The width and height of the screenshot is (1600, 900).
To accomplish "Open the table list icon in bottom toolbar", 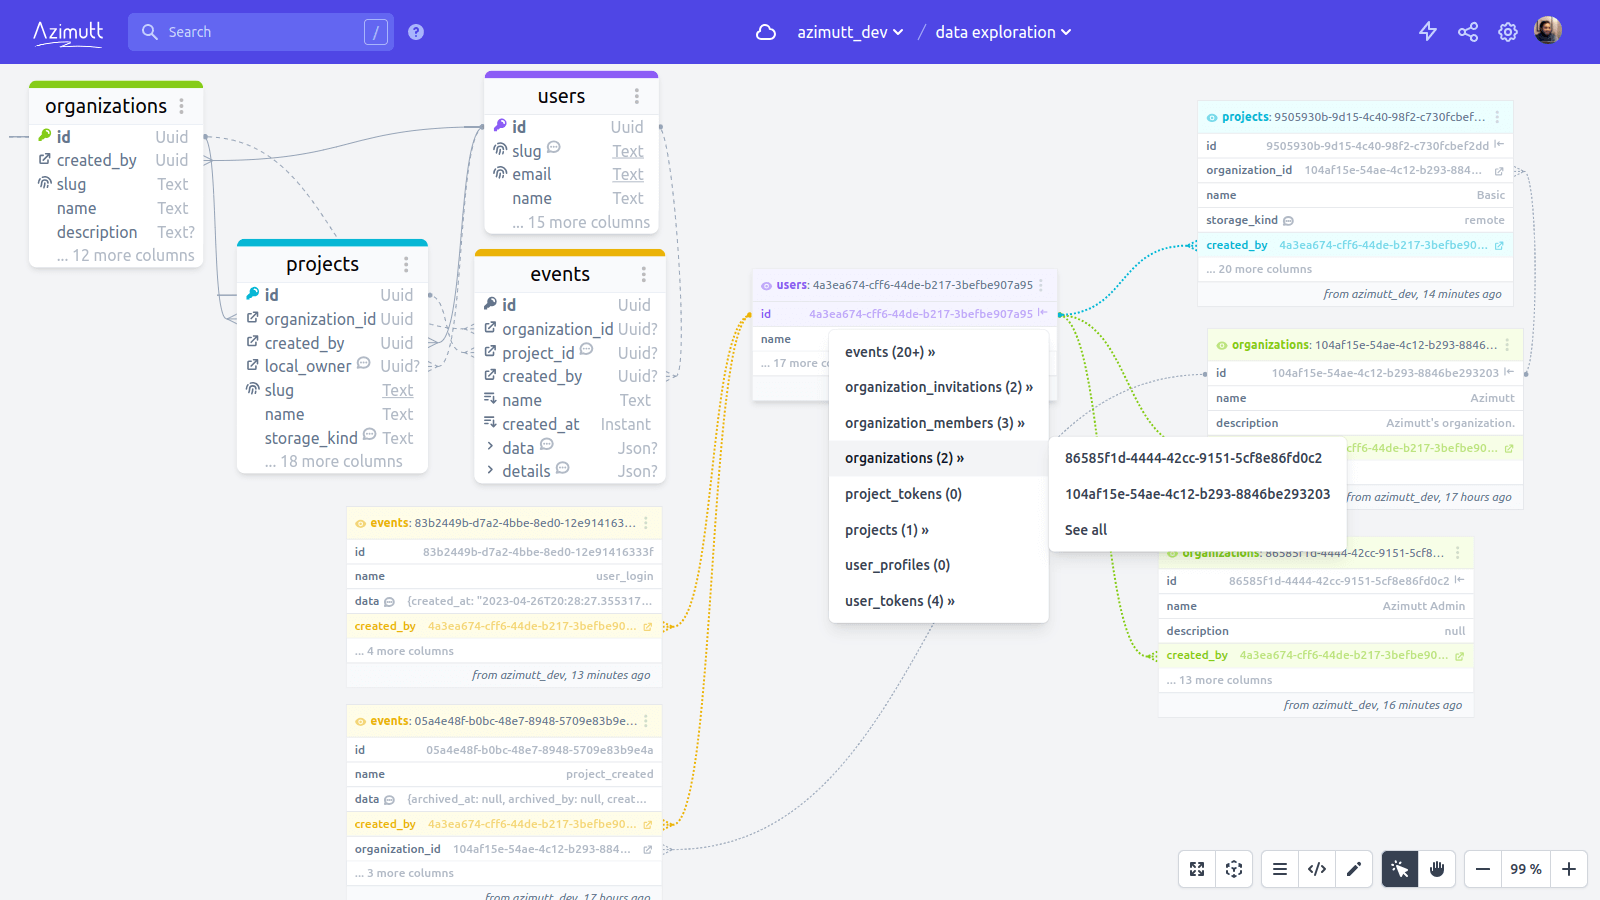I will tap(1280, 869).
